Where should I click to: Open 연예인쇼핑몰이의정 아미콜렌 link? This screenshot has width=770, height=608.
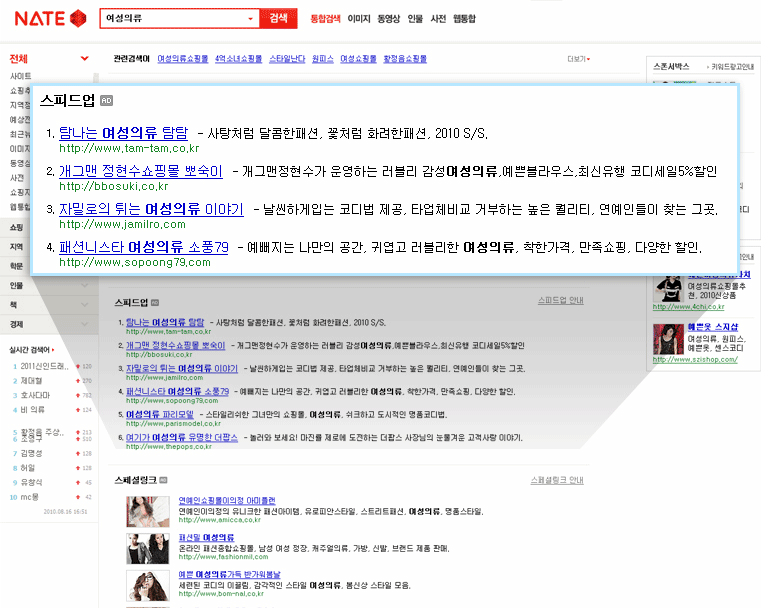point(227,500)
